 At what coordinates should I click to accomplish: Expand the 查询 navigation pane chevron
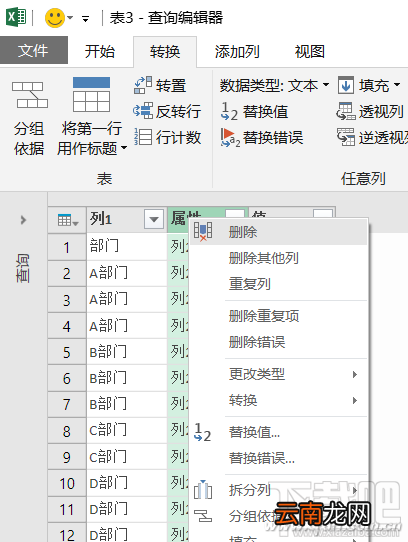[23, 219]
